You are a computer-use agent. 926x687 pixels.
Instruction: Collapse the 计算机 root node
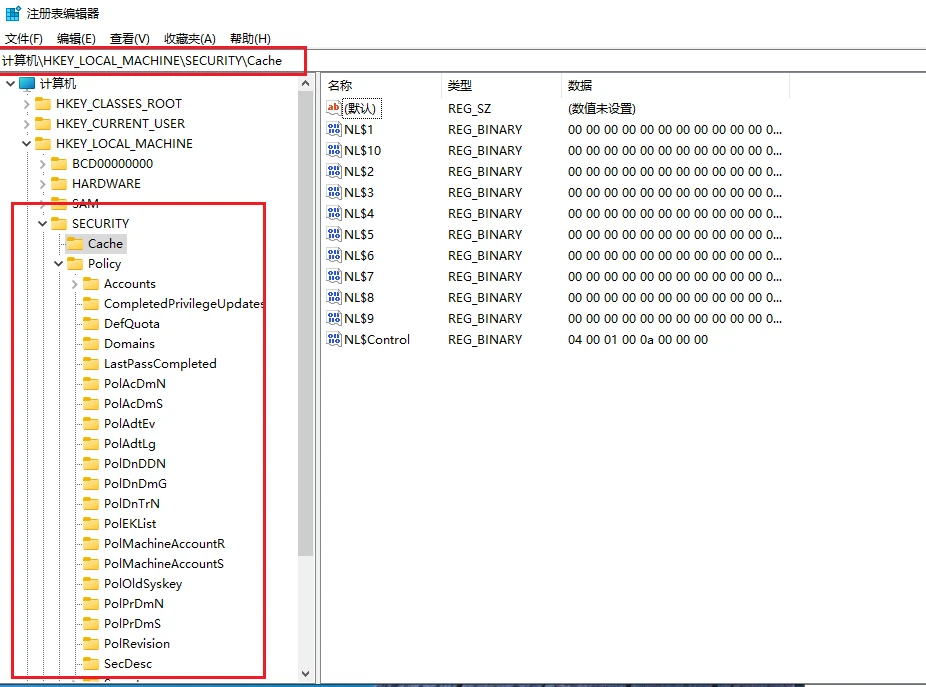coord(11,84)
